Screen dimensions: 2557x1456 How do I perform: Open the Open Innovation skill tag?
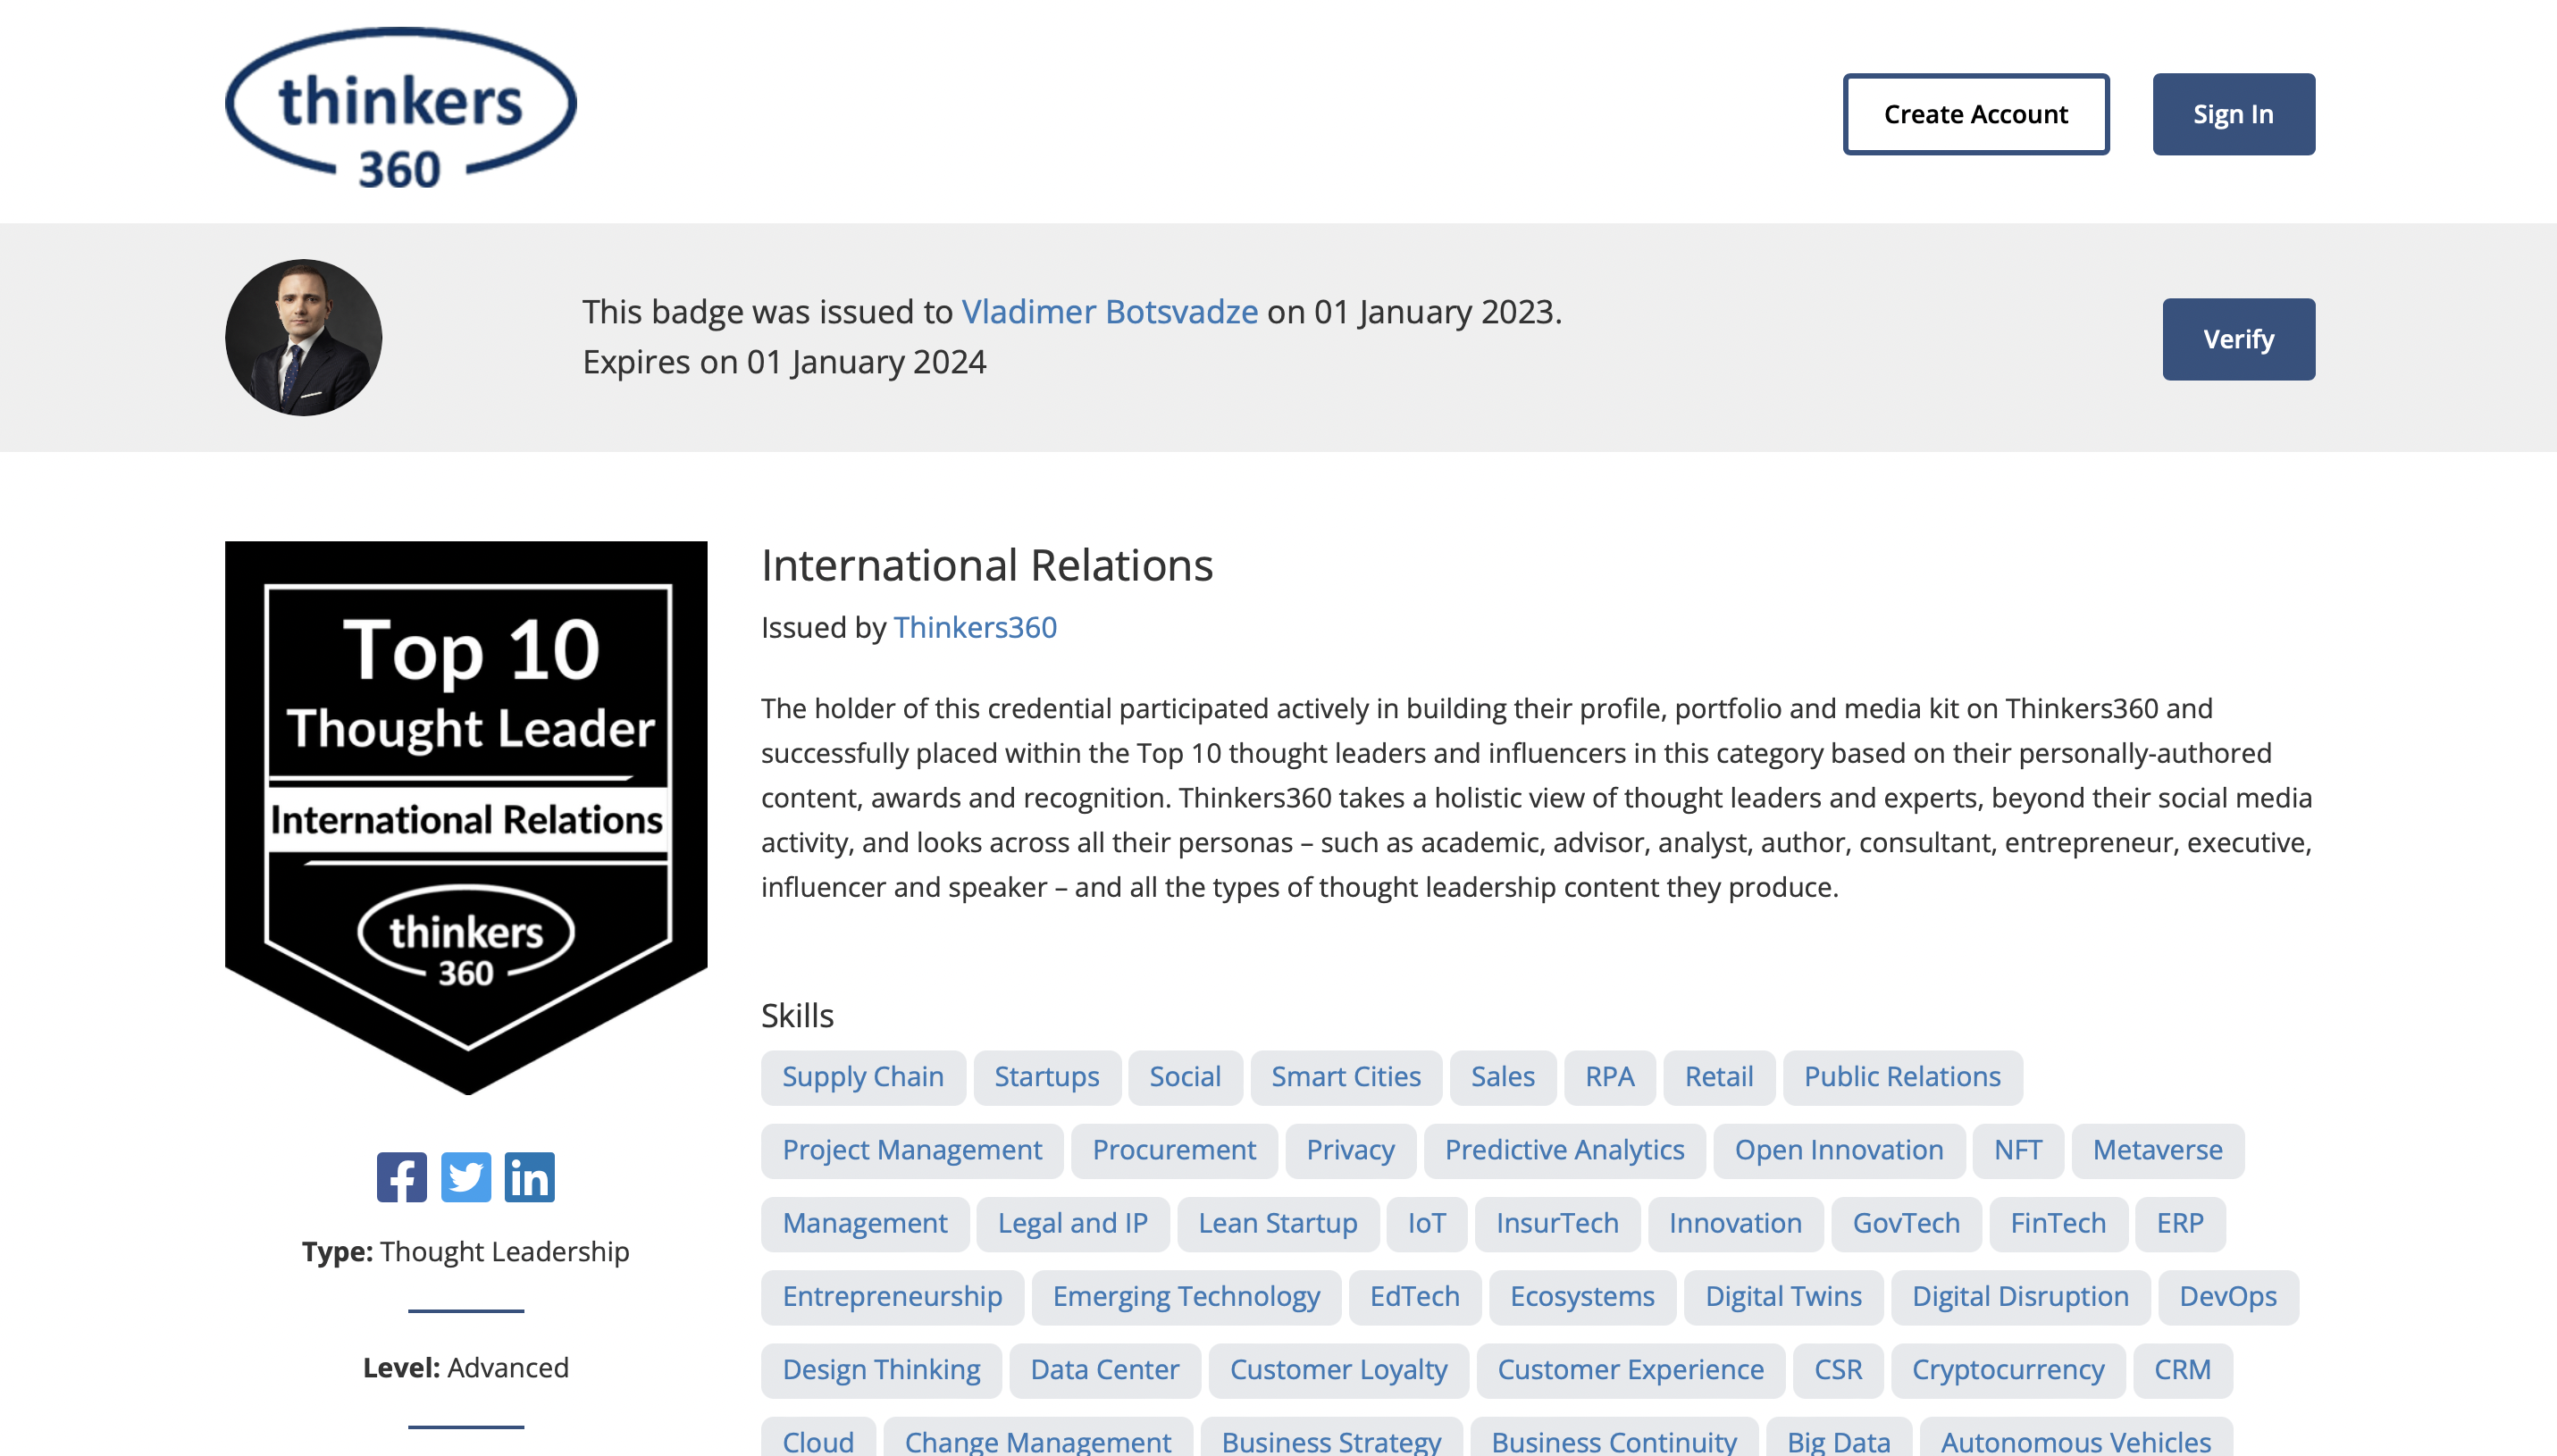(1839, 1150)
